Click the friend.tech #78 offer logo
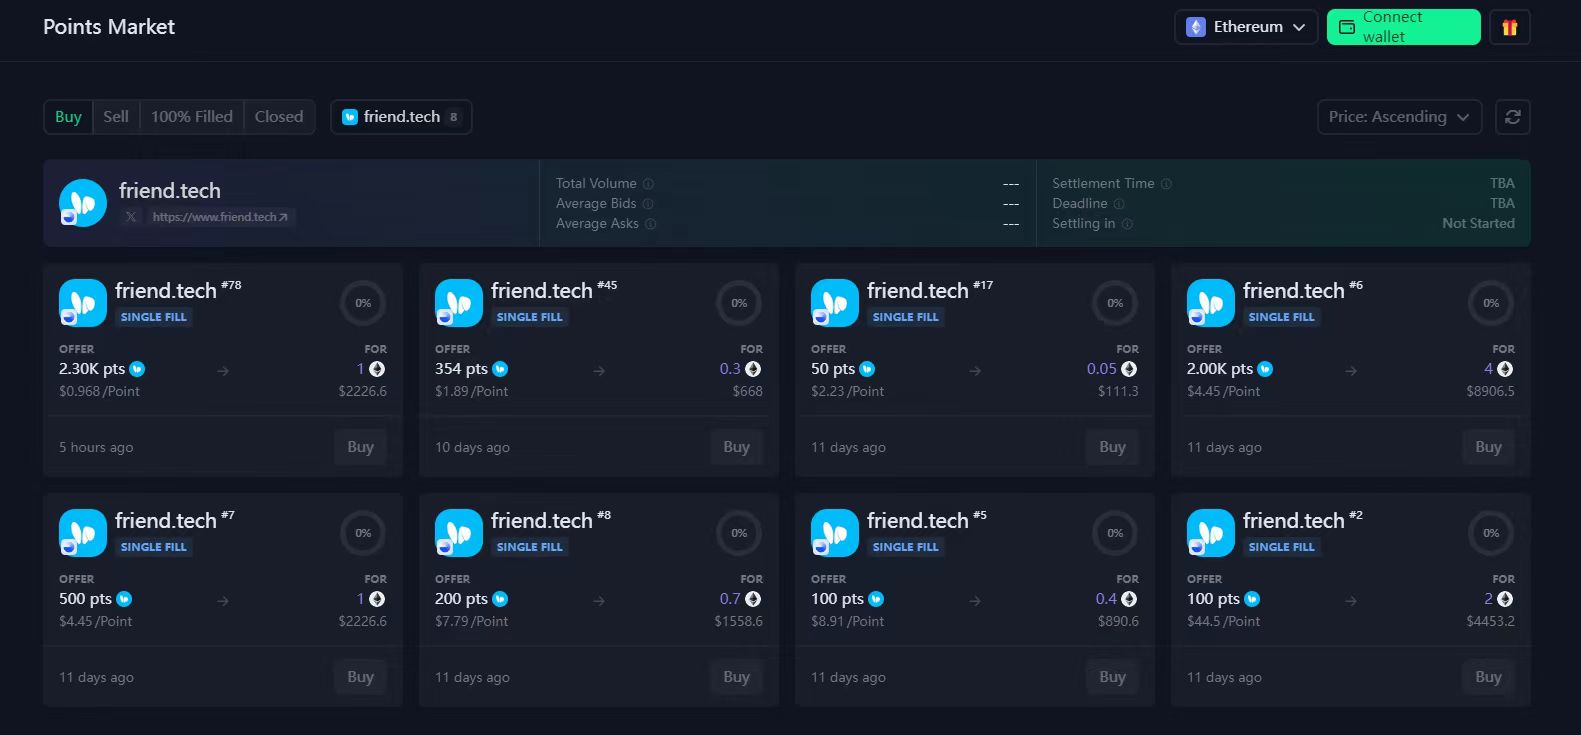Viewport: 1581px width, 735px height. pos(83,303)
